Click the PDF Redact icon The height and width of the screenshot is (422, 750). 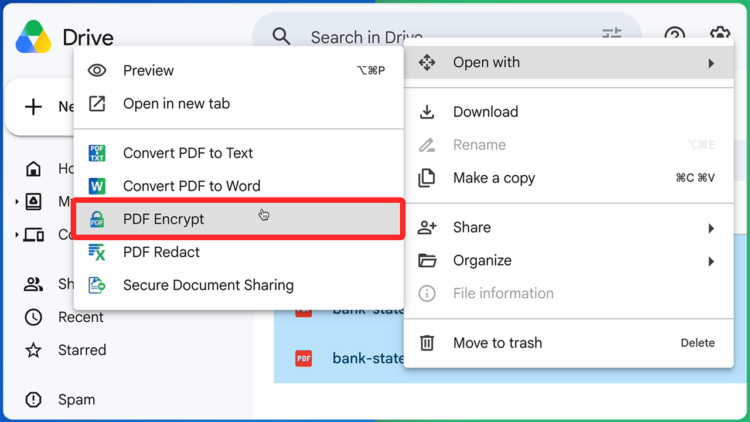tap(97, 252)
